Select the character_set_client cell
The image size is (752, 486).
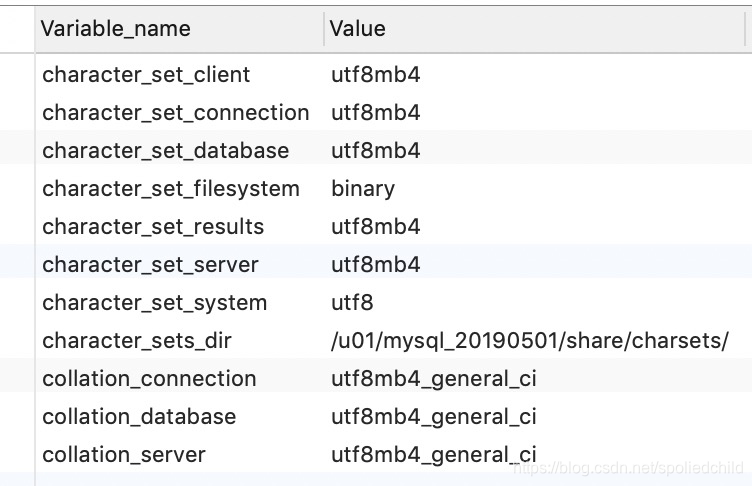146,75
